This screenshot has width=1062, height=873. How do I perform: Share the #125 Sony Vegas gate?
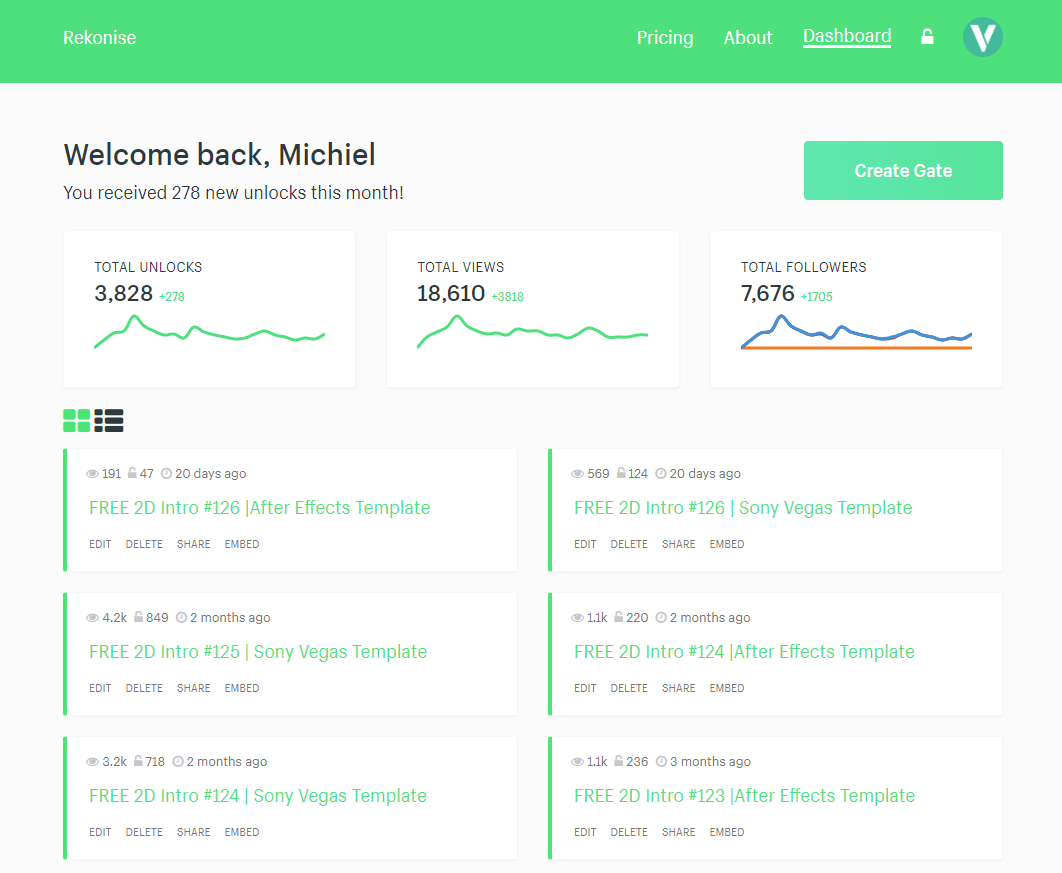pos(194,688)
